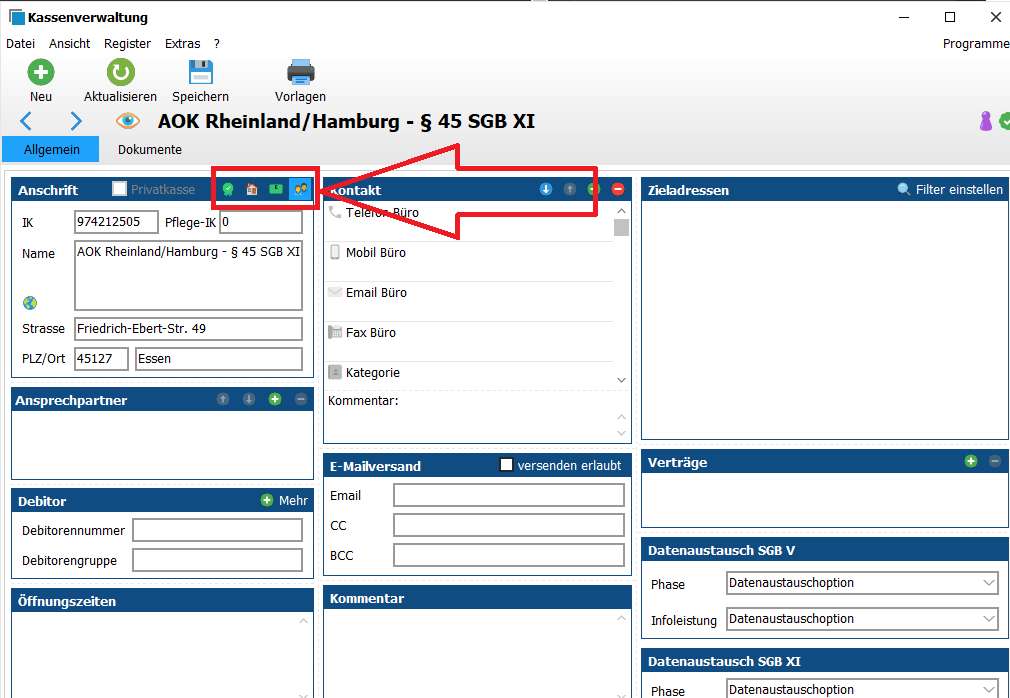Click the fax icon next to Fax Büro
1010x698 pixels.
coord(335,332)
